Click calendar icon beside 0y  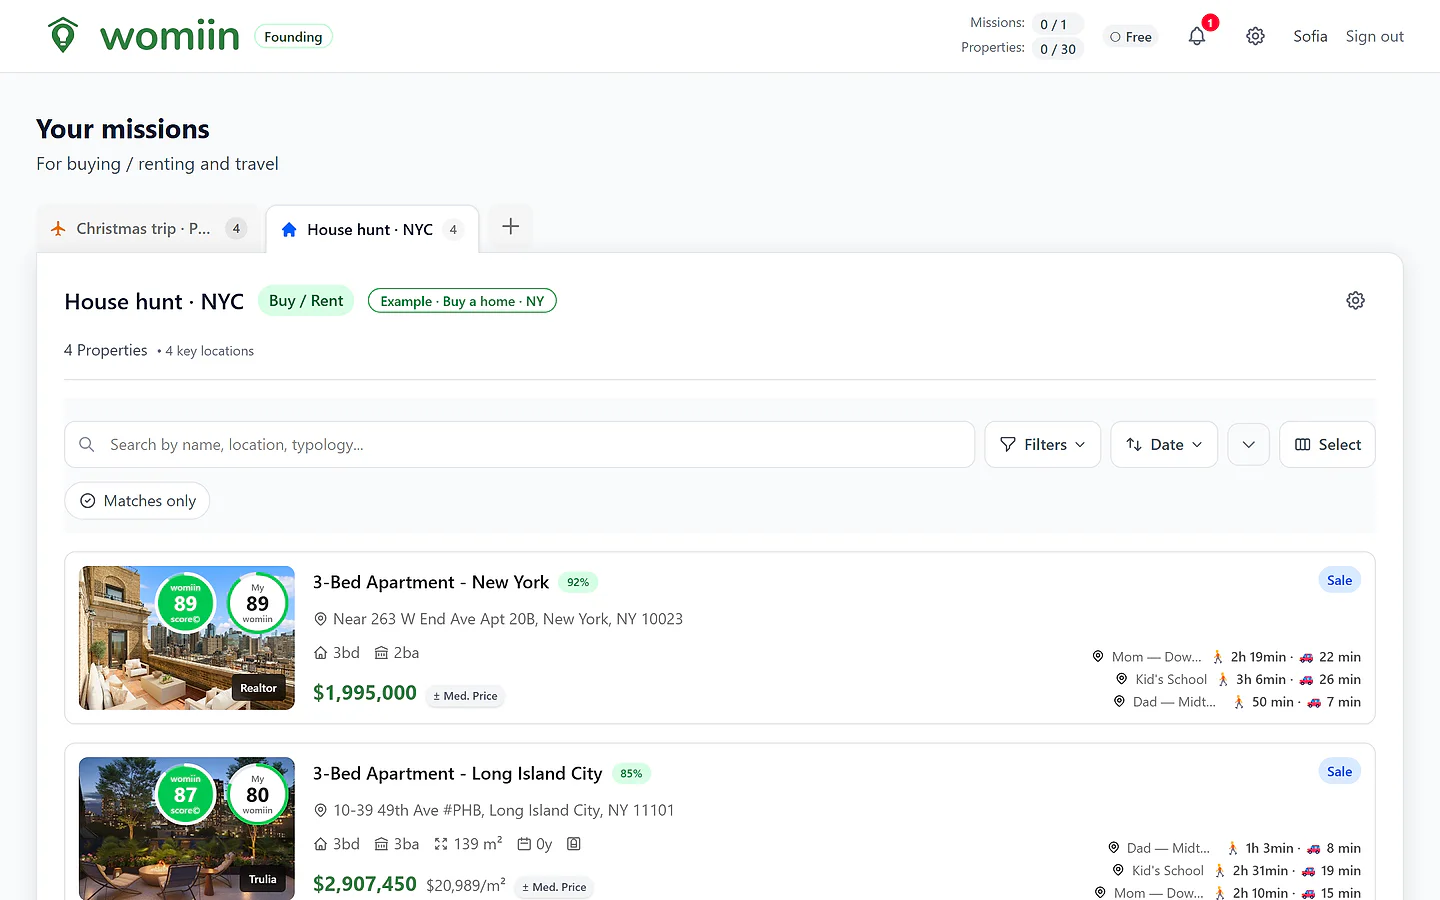coord(524,844)
